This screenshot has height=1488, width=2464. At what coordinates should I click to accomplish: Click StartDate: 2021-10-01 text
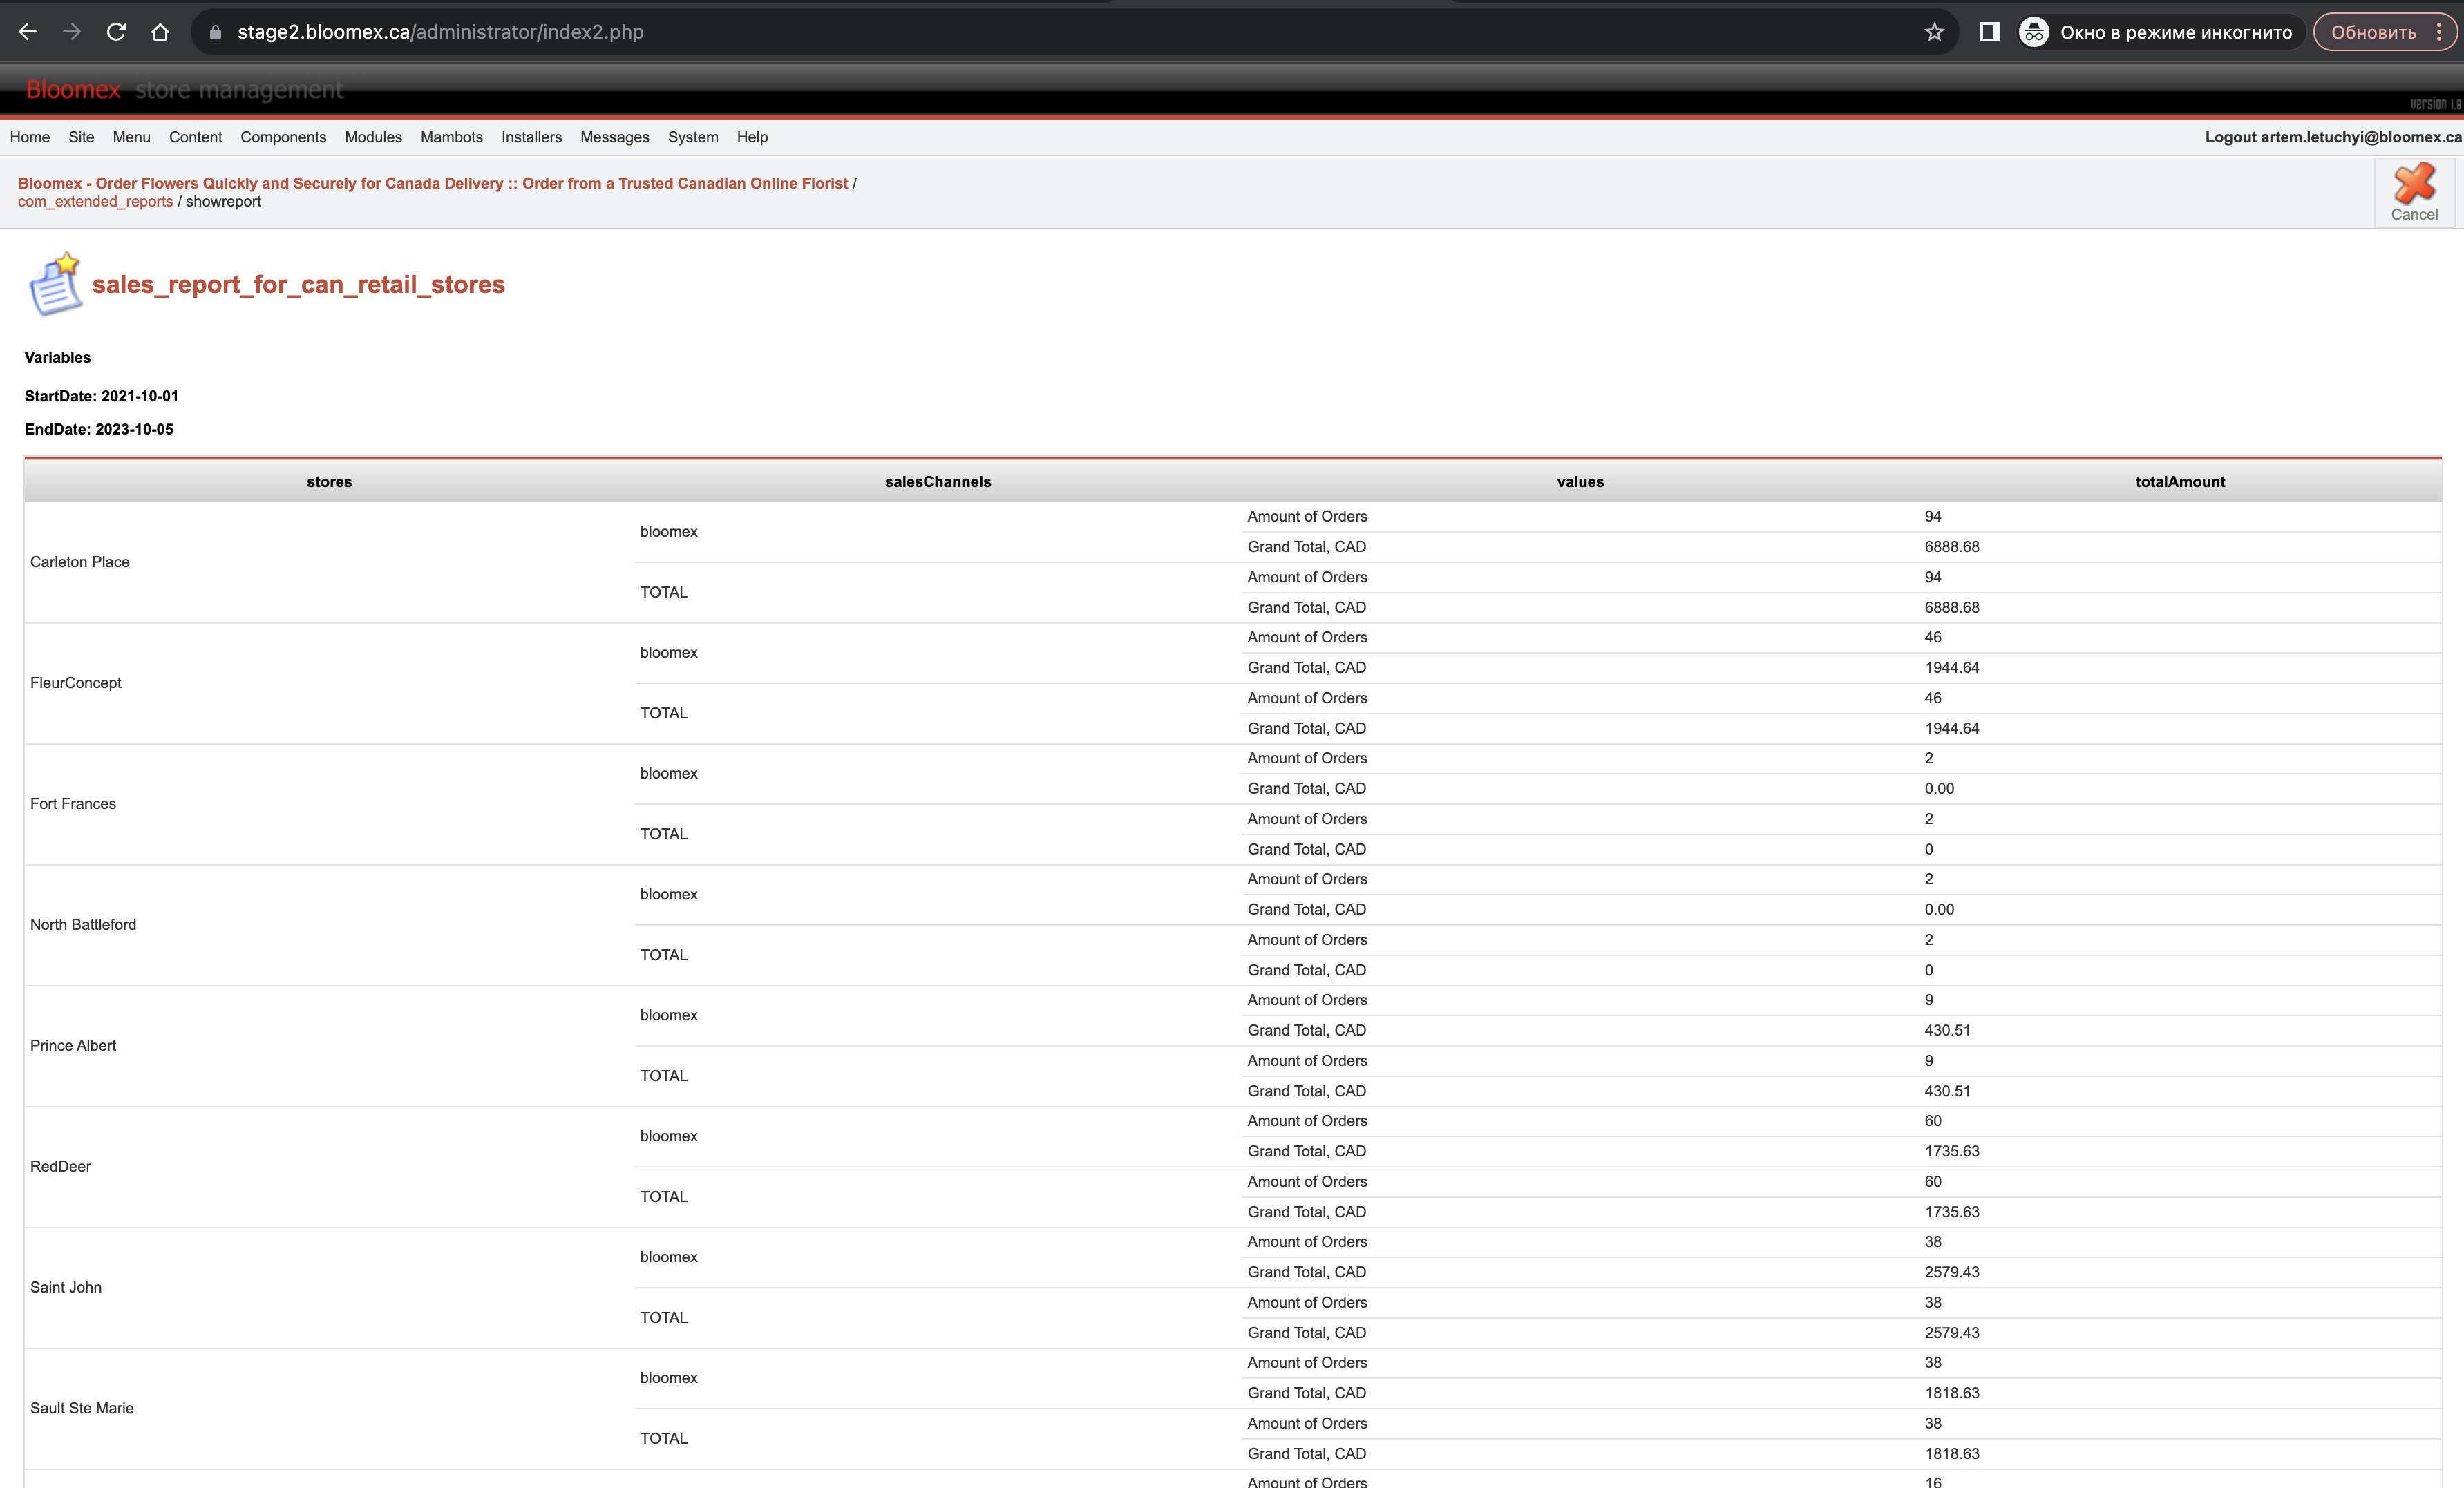point(101,396)
